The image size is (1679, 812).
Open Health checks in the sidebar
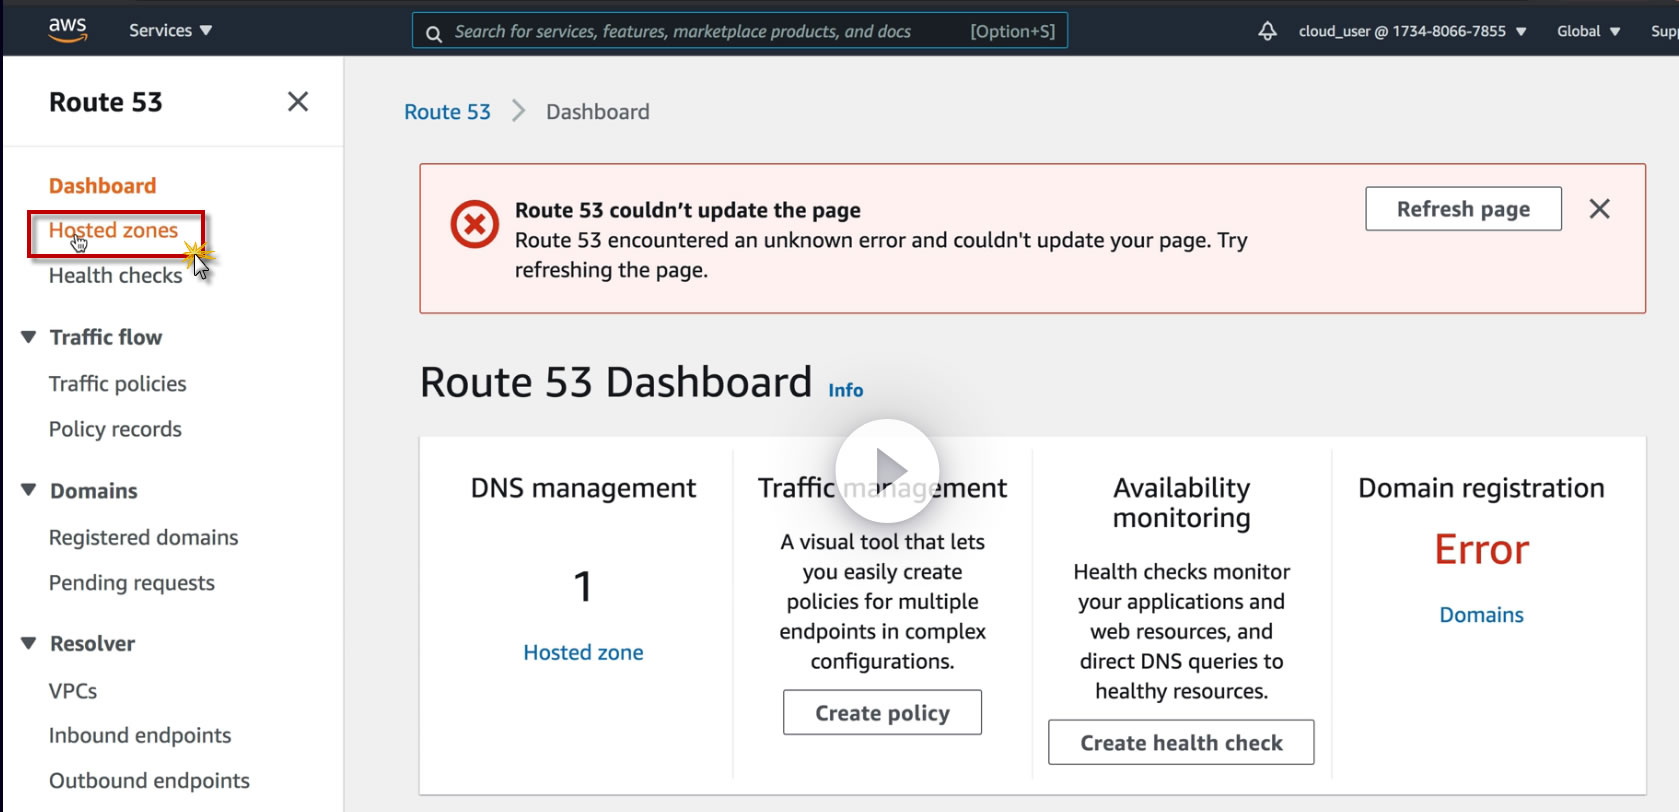tap(115, 276)
